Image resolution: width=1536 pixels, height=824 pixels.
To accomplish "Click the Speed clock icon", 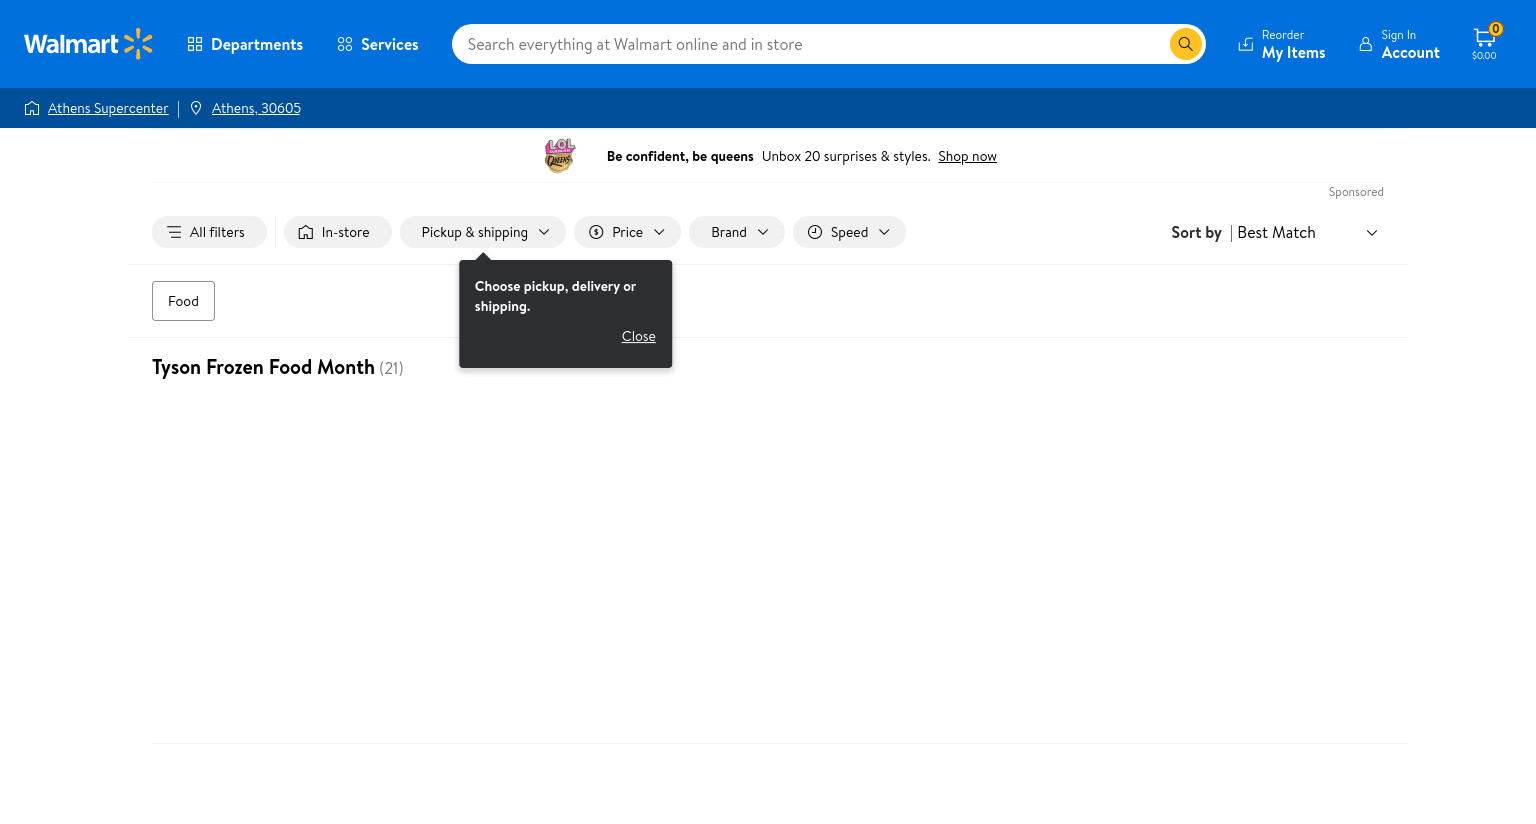I will click(x=815, y=232).
